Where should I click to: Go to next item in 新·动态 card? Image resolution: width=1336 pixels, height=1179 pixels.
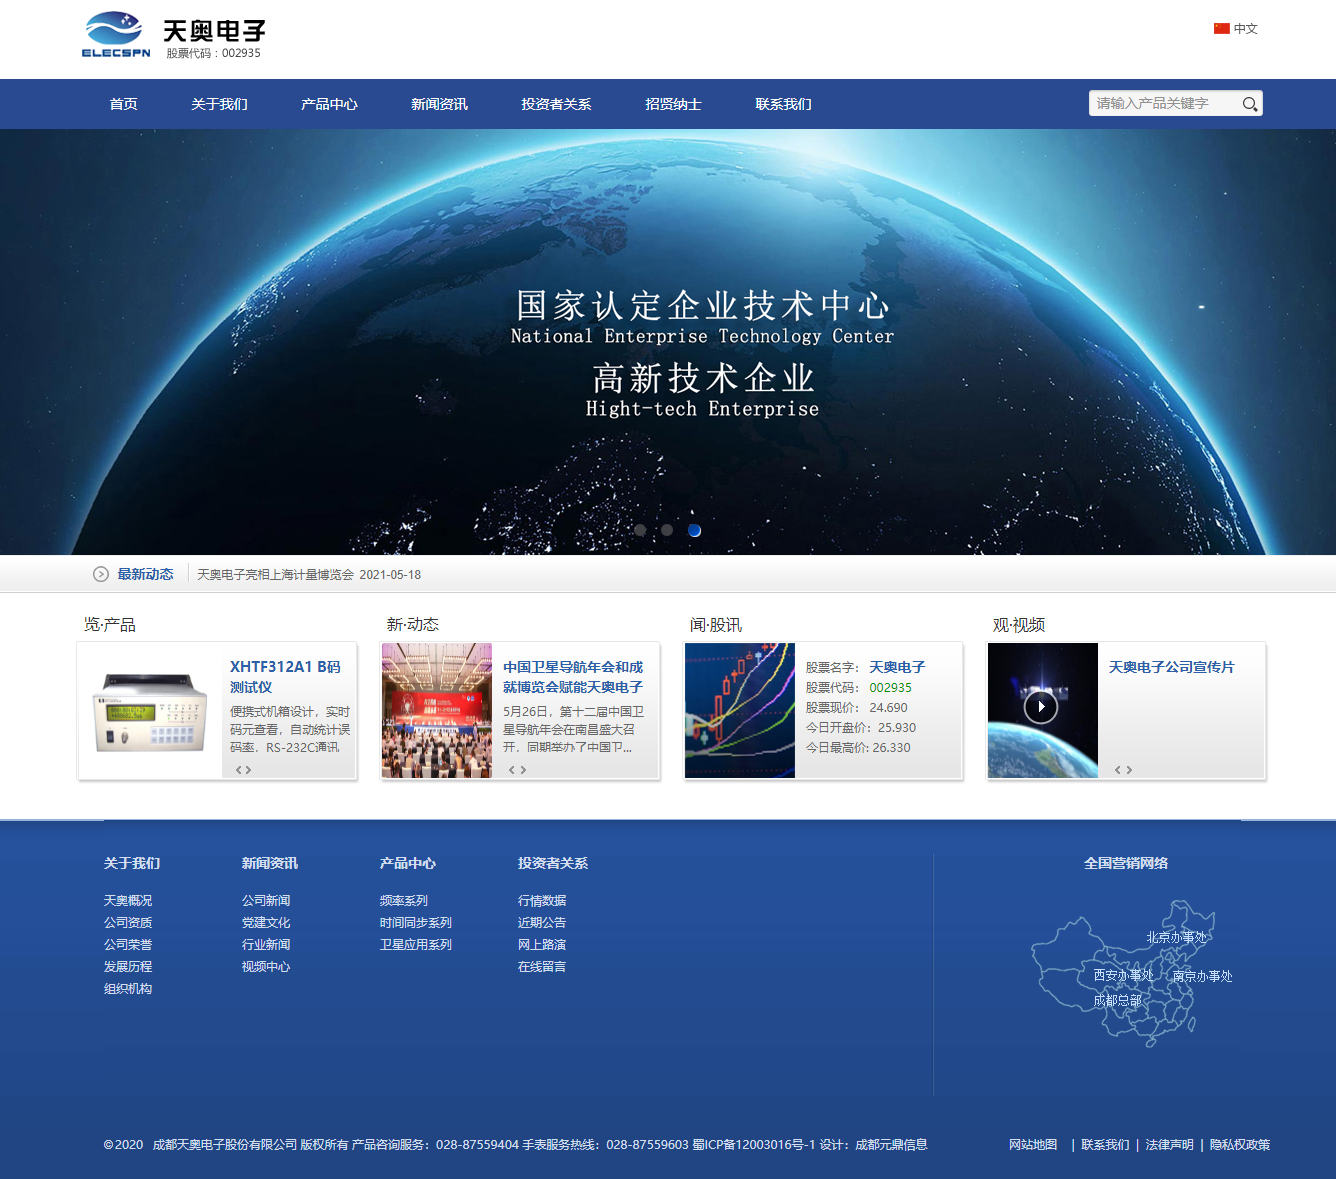[x=522, y=770]
